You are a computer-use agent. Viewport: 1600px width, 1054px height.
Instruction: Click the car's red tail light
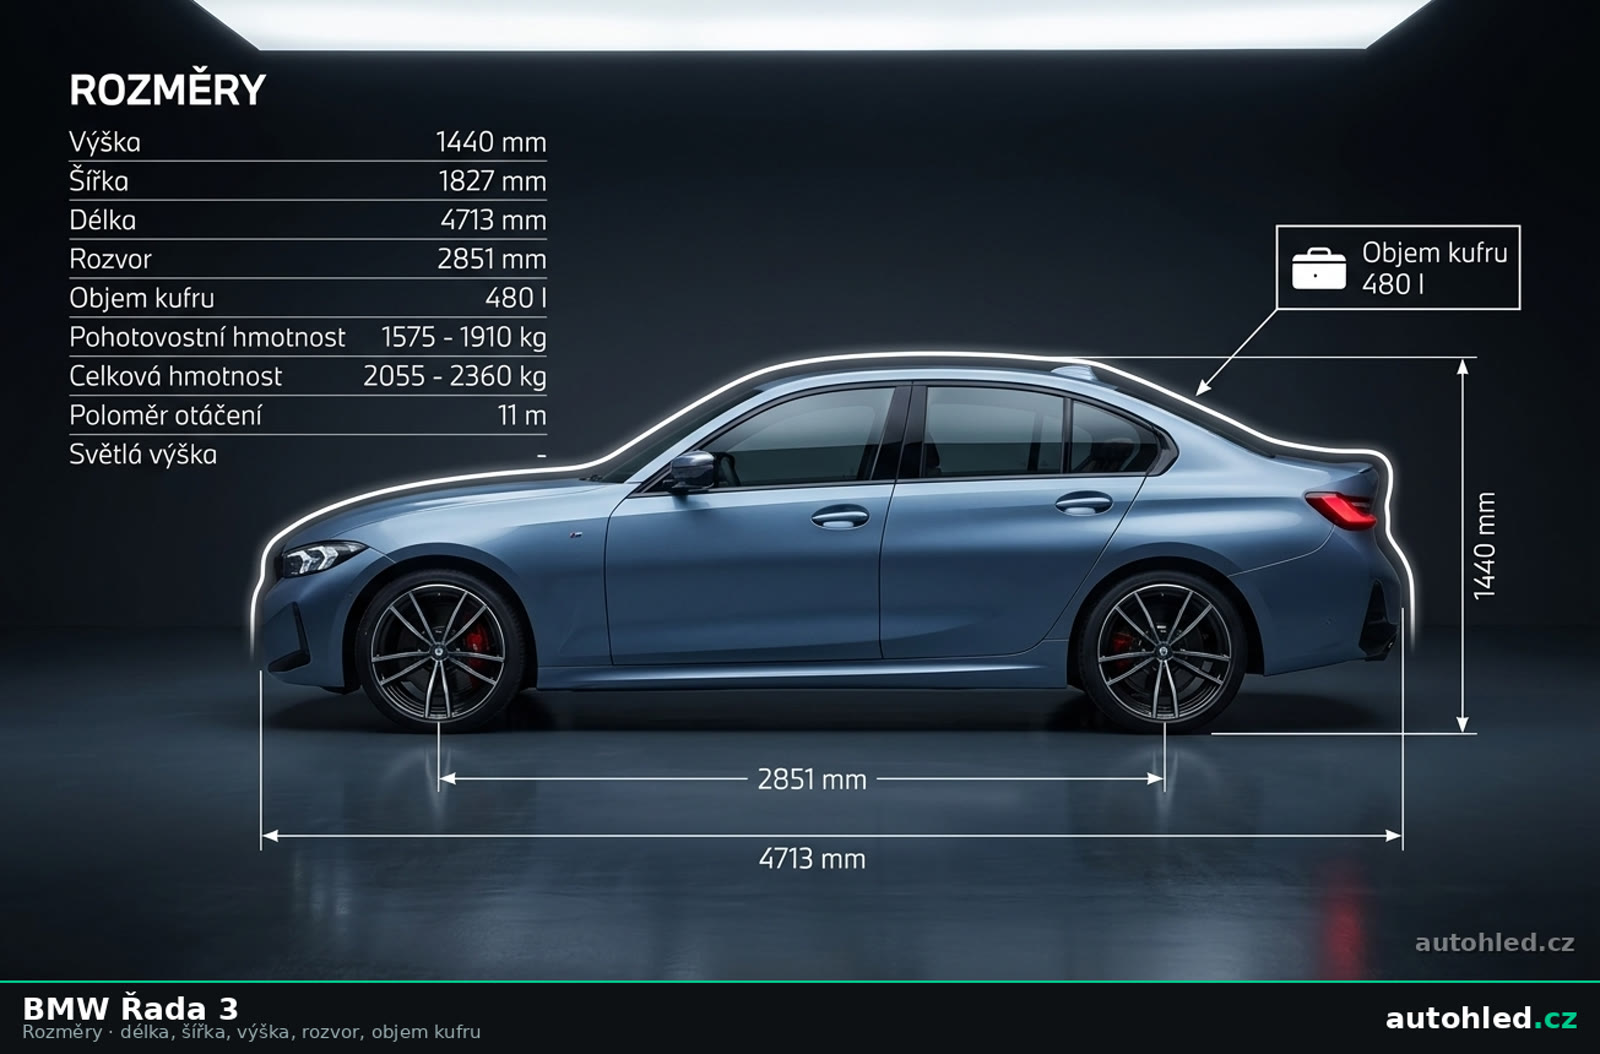point(1342,510)
